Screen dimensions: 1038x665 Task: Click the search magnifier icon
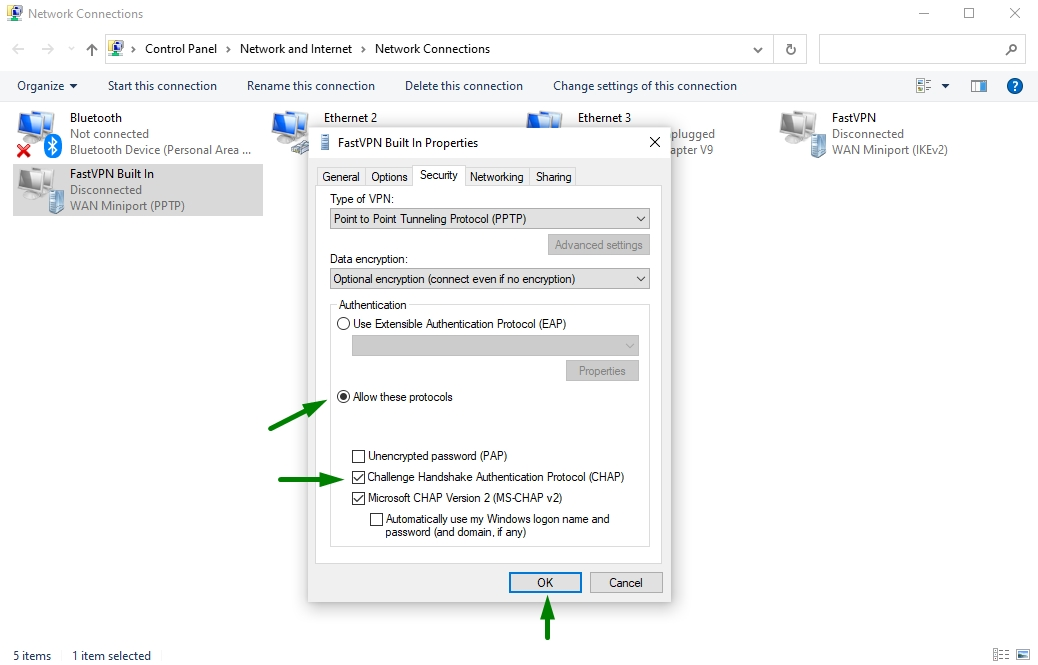[x=1011, y=49]
